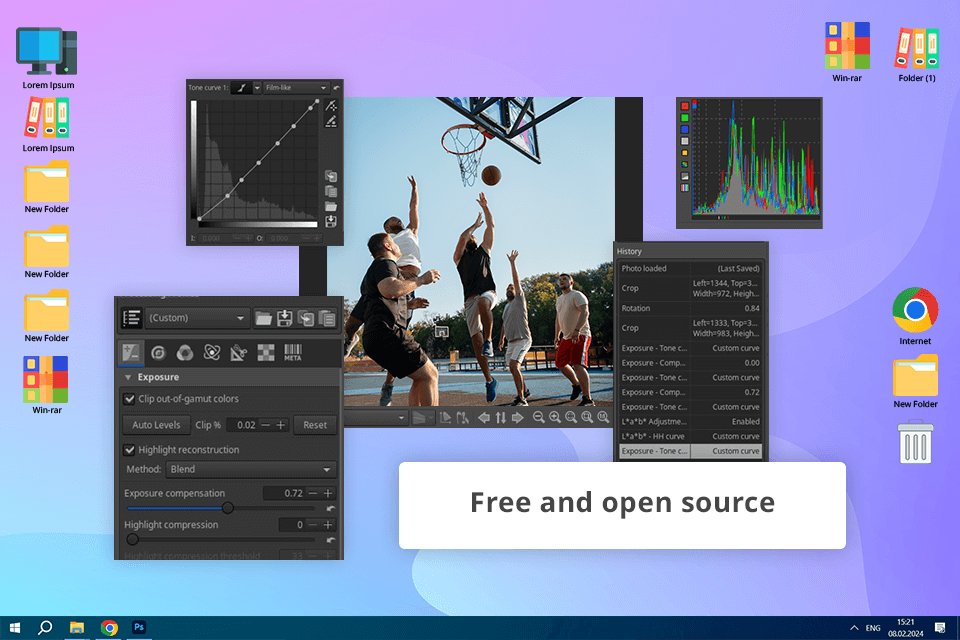960x640 pixels.
Task: Click the Exposure compensation slider handle
Action: pos(228,508)
